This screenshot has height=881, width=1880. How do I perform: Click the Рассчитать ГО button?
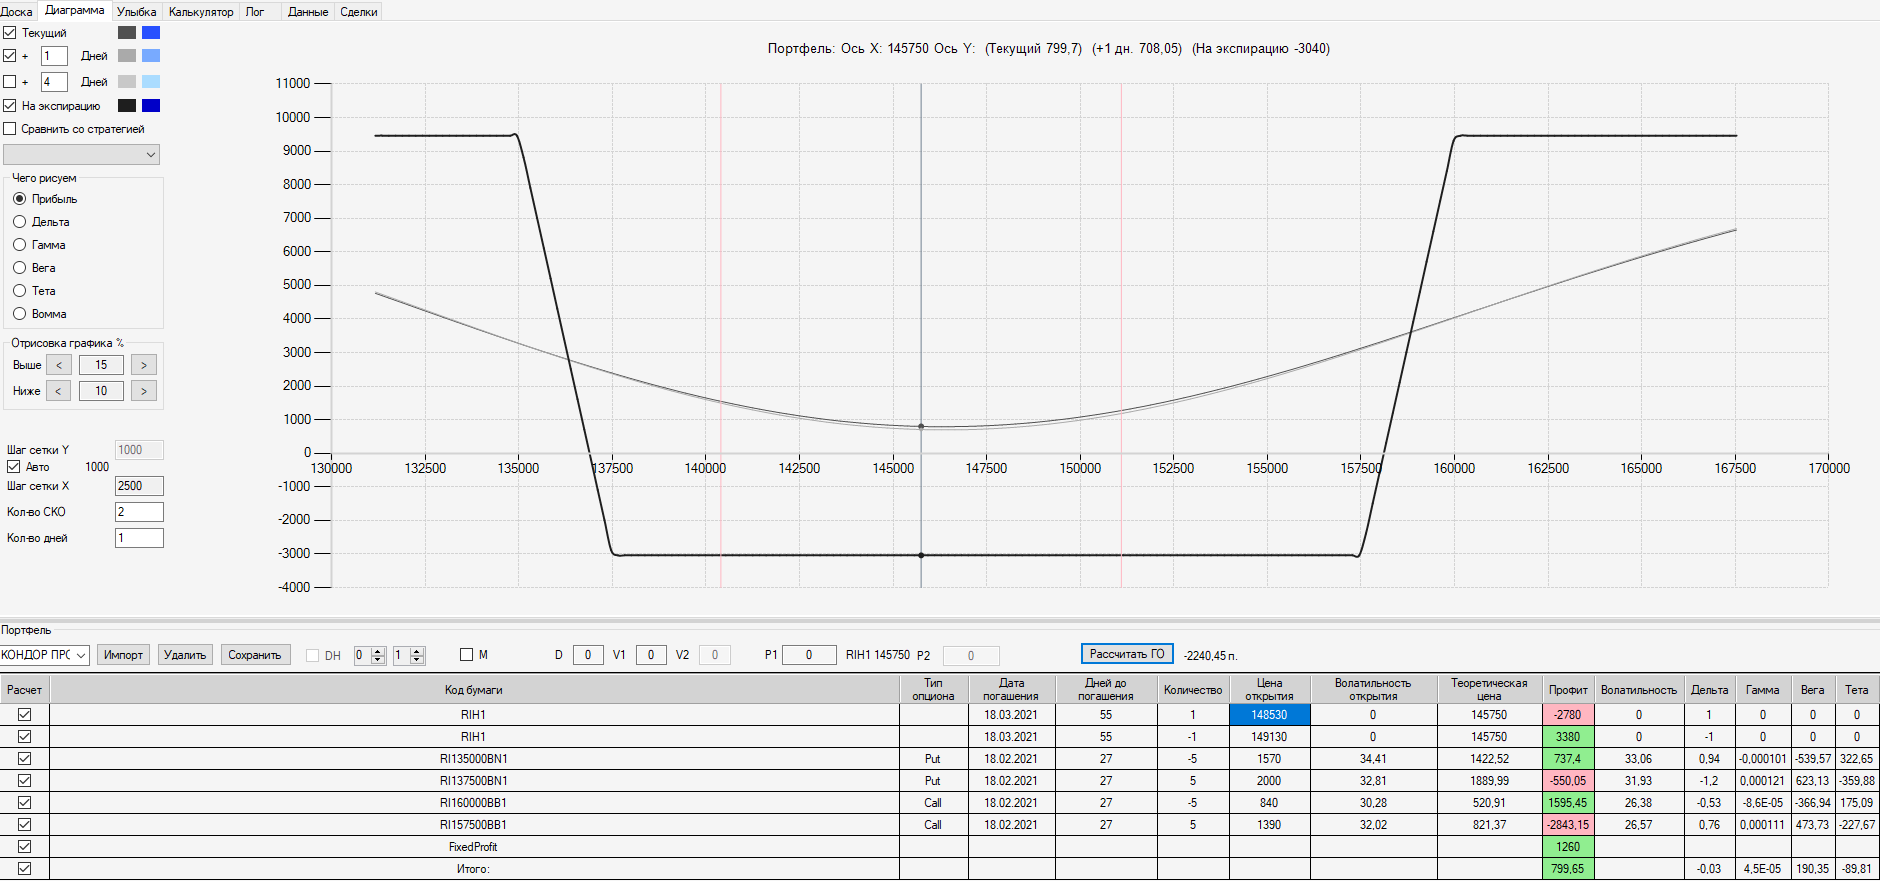tap(1127, 654)
